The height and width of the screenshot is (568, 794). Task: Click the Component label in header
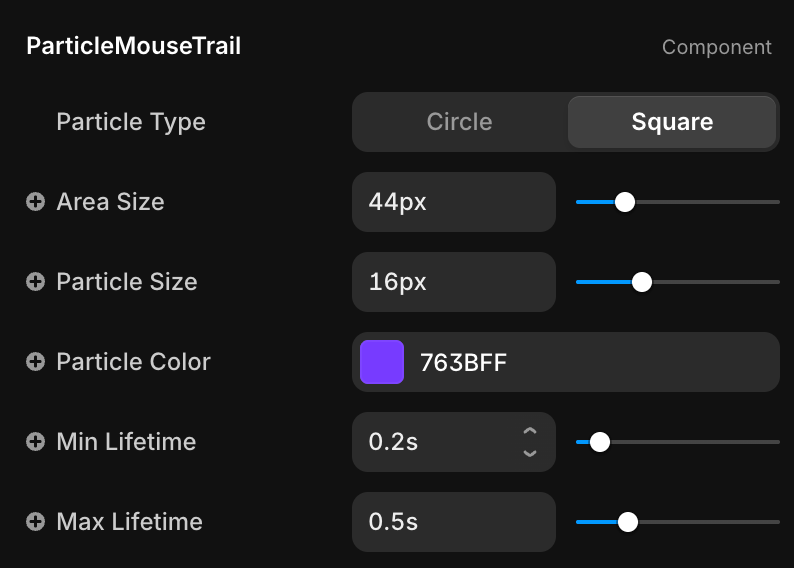716,47
